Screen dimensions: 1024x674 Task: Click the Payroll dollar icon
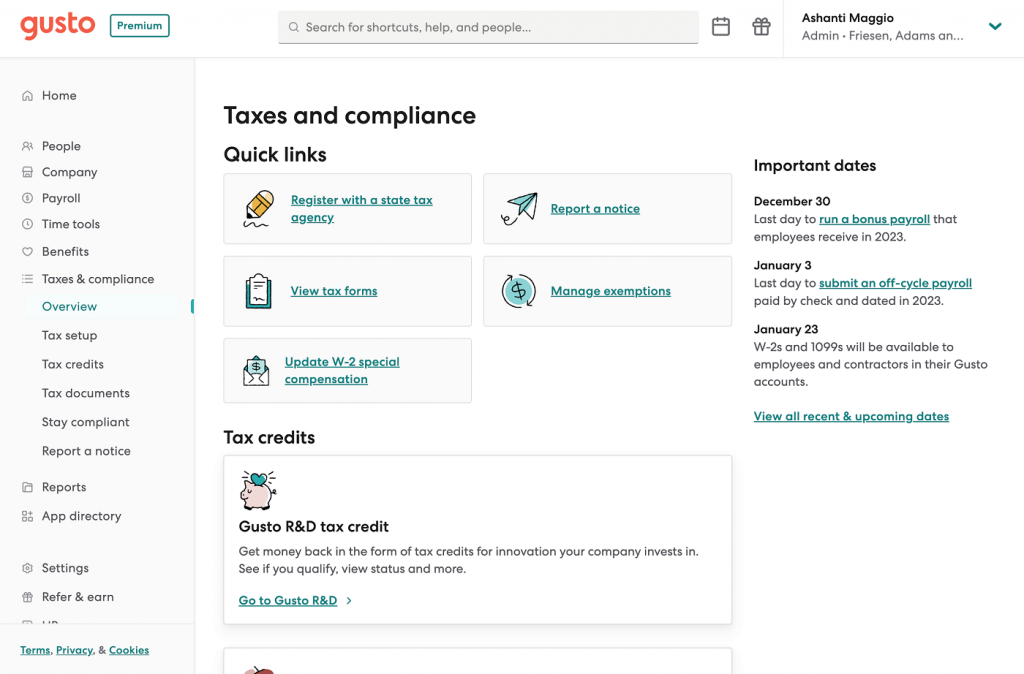pos(27,199)
